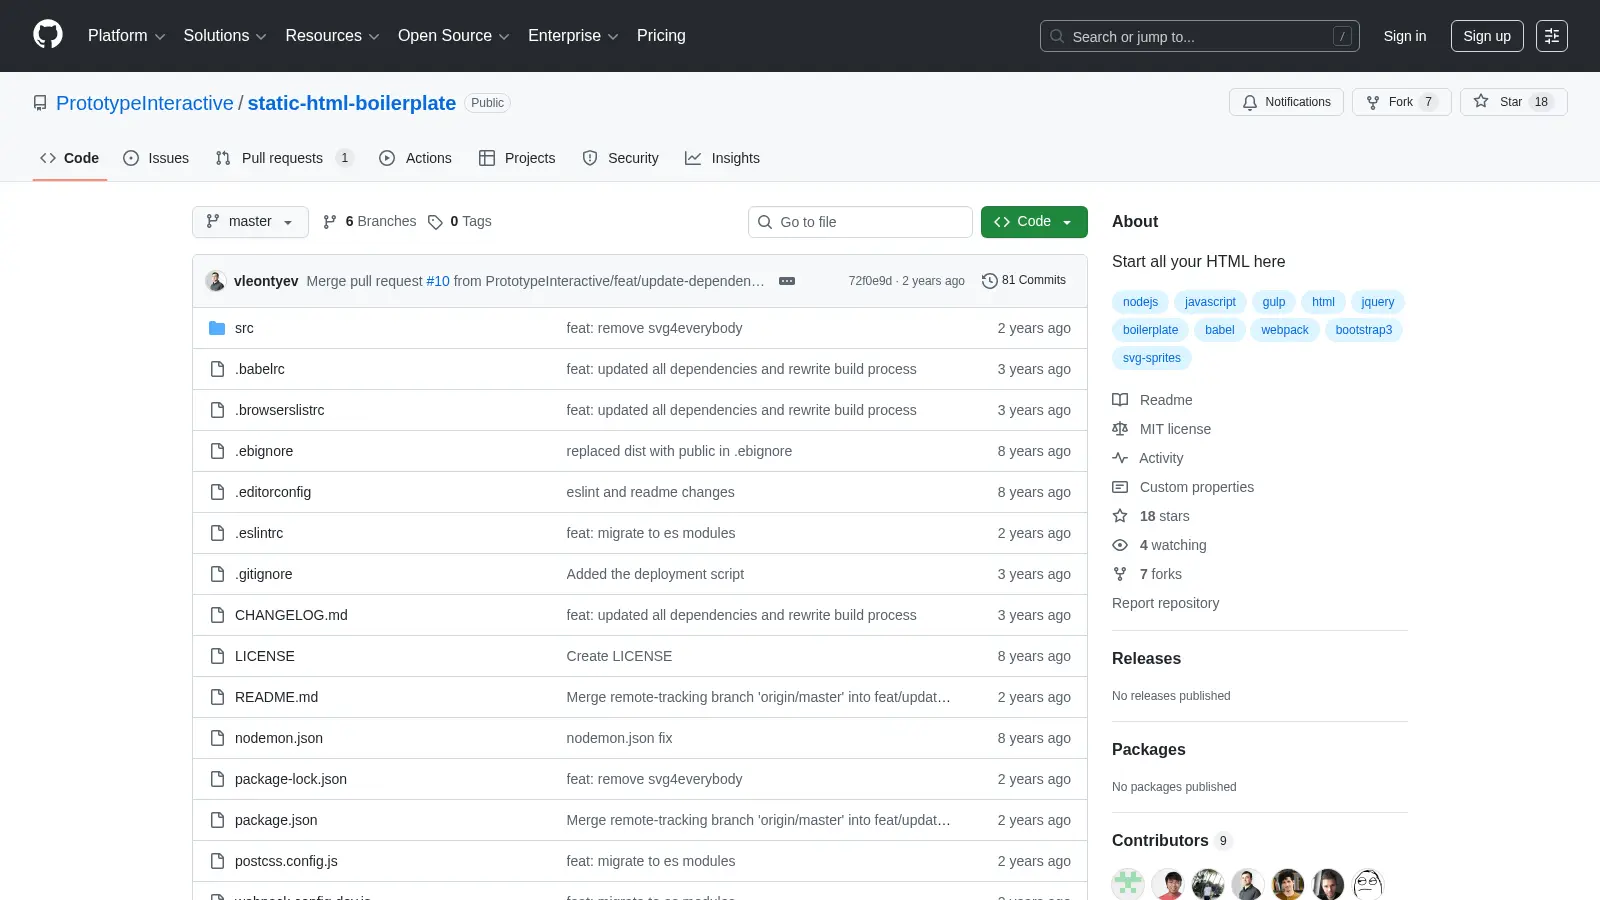Click the eye icon next to watching
The height and width of the screenshot is (900, 1600).
click(x=1120, y=545)
